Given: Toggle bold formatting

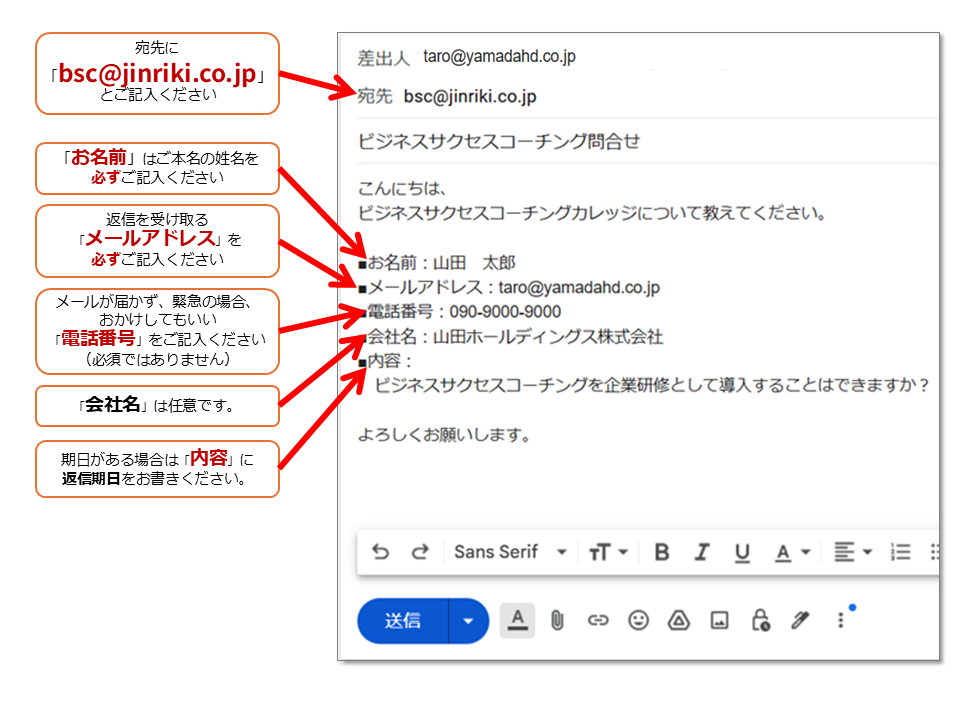Looking at the screenshot, I should coord(662,552).
